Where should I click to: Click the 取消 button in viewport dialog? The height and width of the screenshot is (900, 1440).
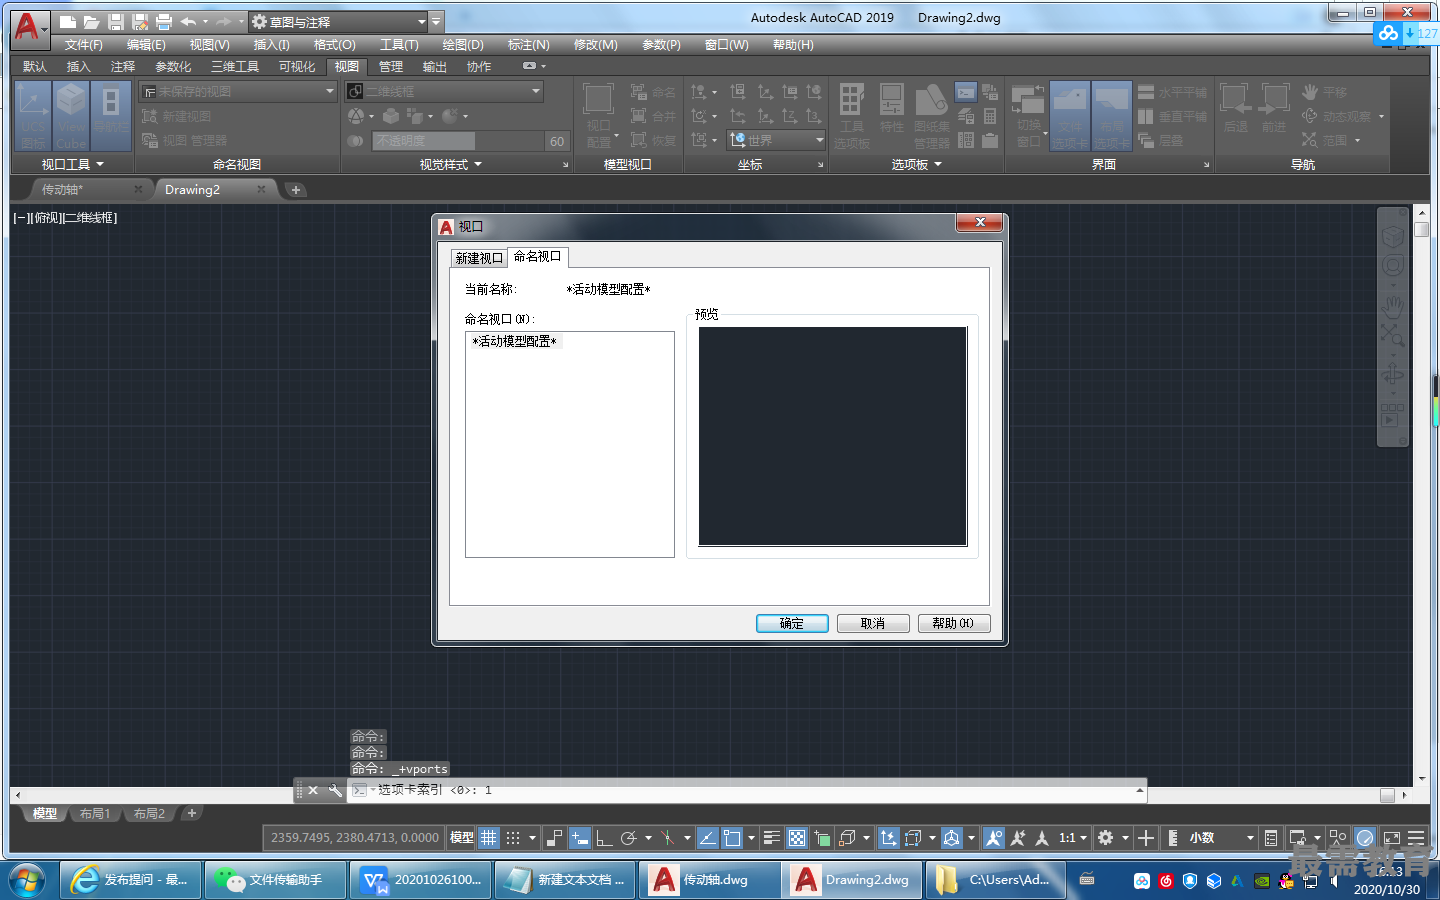coord(873,623)
